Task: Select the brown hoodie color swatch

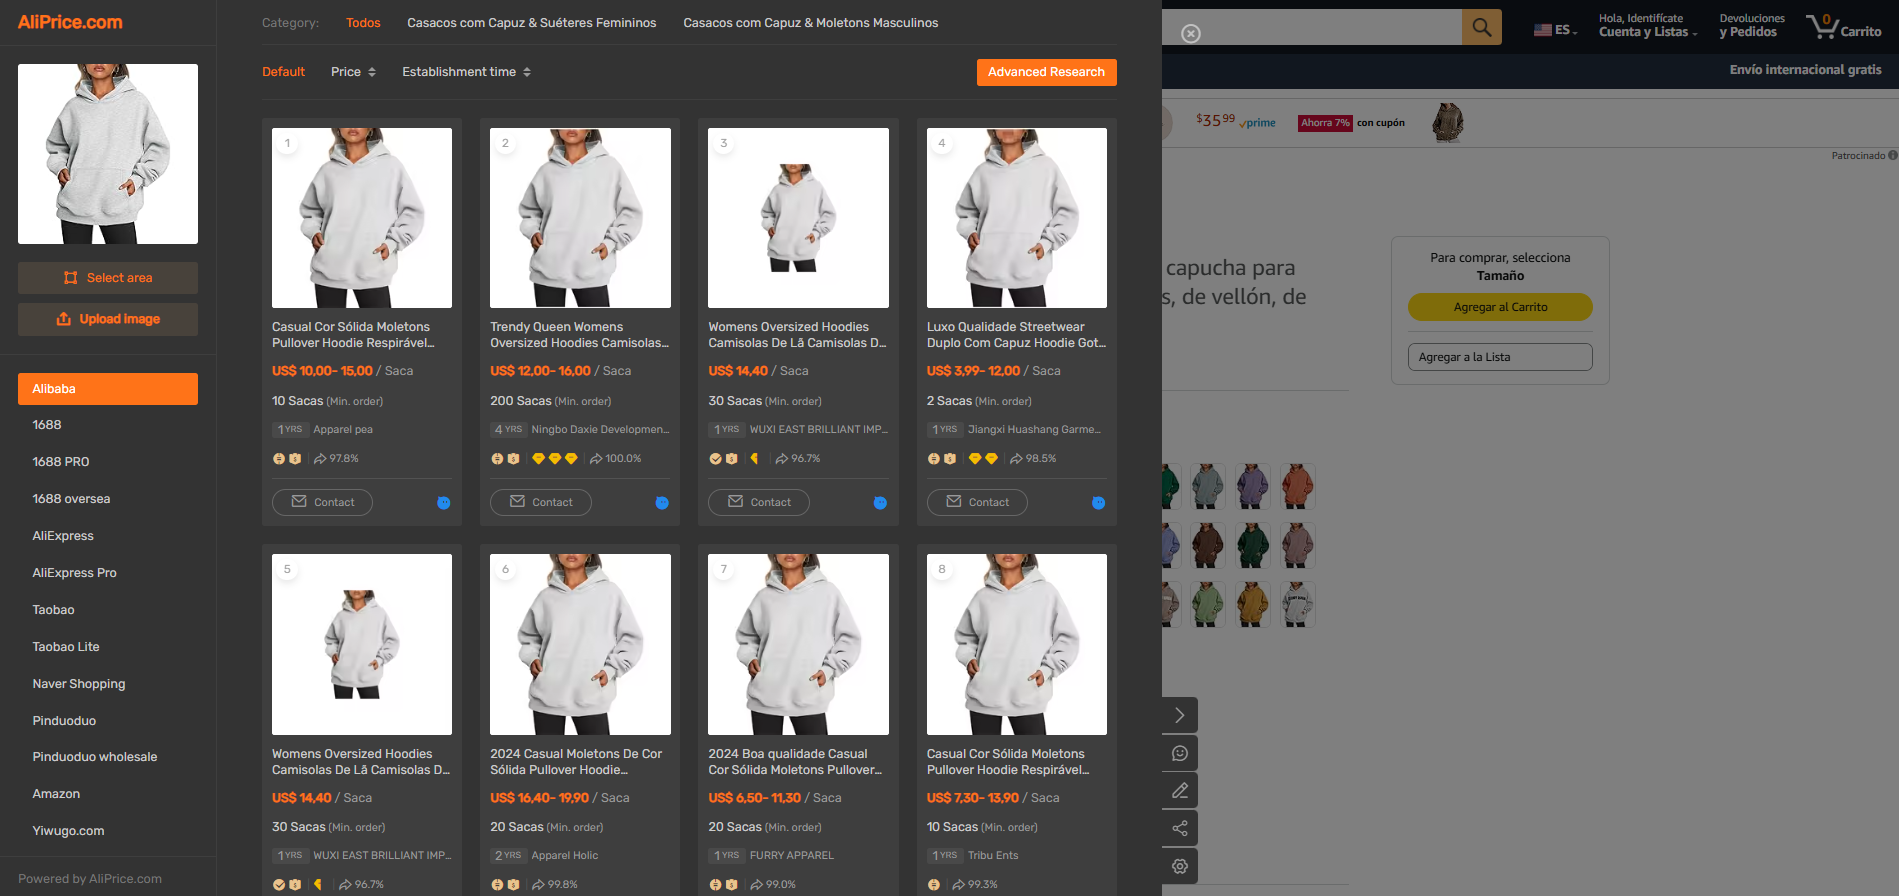Action: click(x=1207, y=546)
